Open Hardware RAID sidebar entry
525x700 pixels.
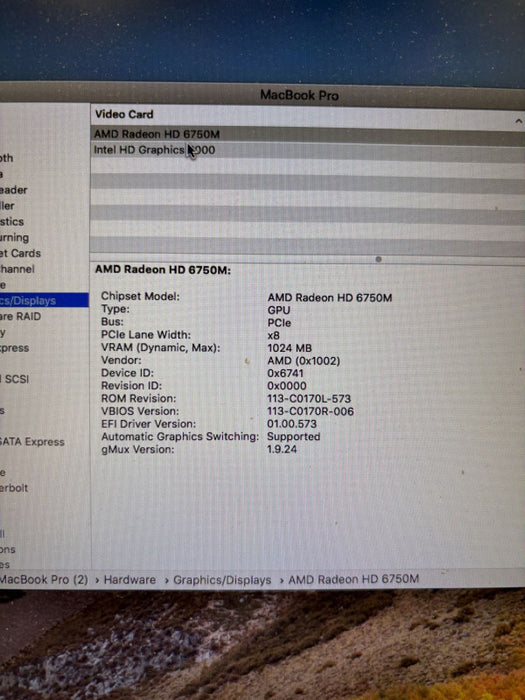click(21, 317)
